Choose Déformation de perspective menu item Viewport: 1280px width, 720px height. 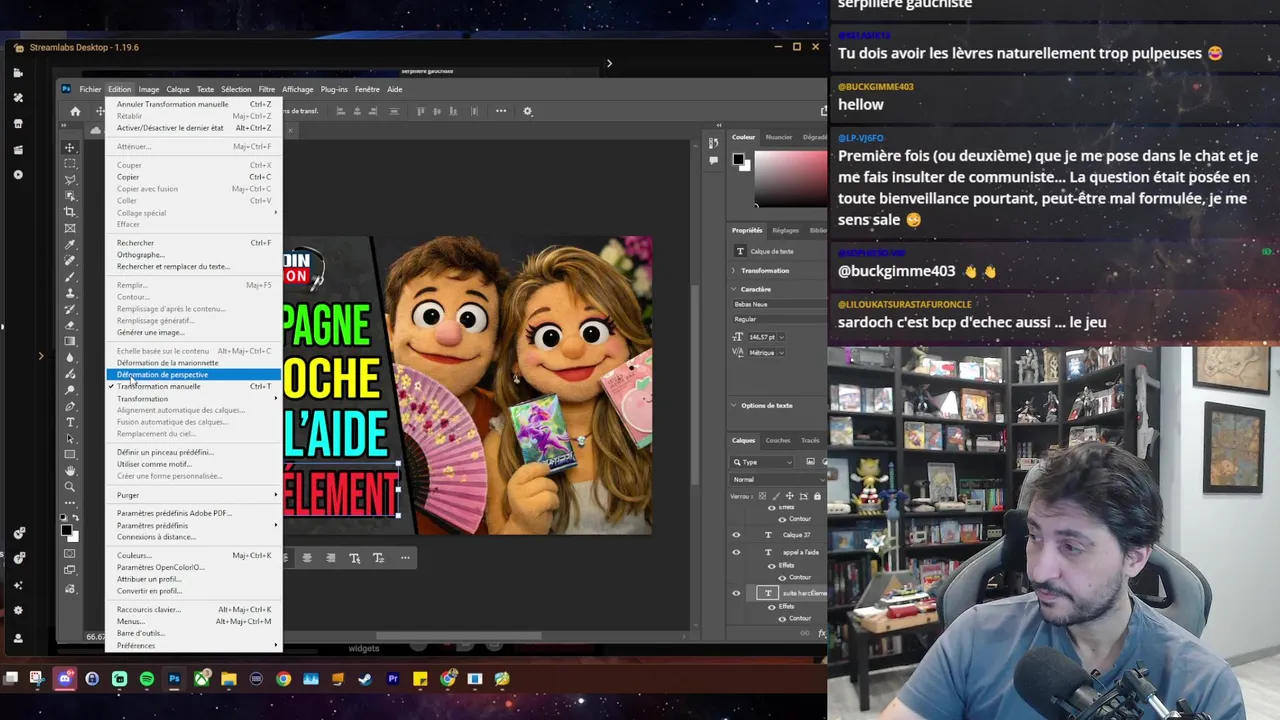pos(193,375)
